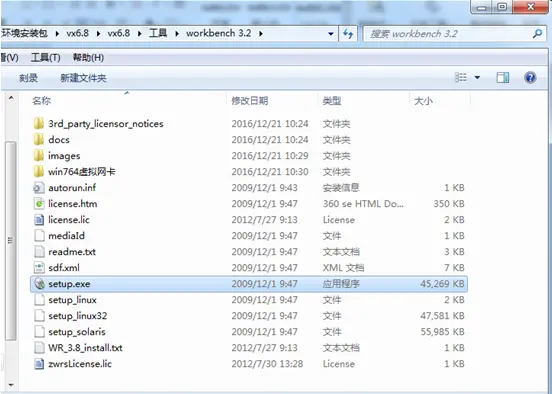Screen dimensions: 552x394
Task: Select the zwrsLicense.lic file name
Action: point(80,364)
